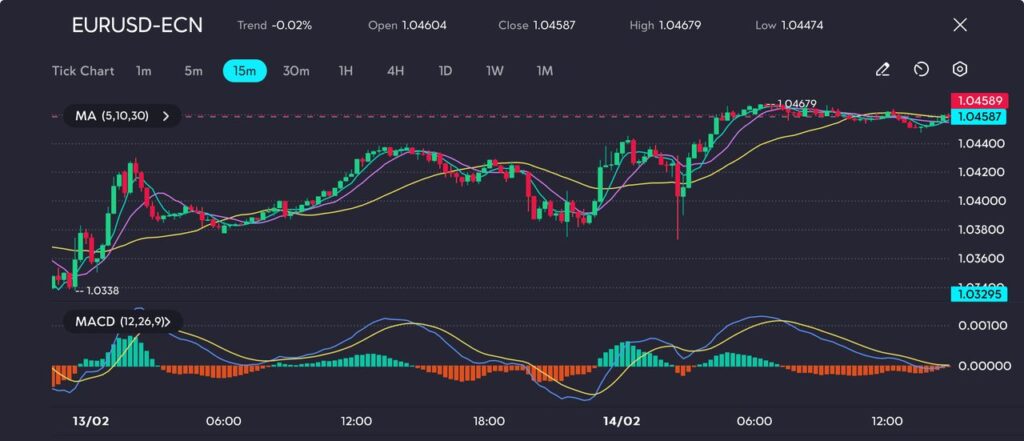Click the 14/02 date label
1024x441 pixels.
pos(620,421)
